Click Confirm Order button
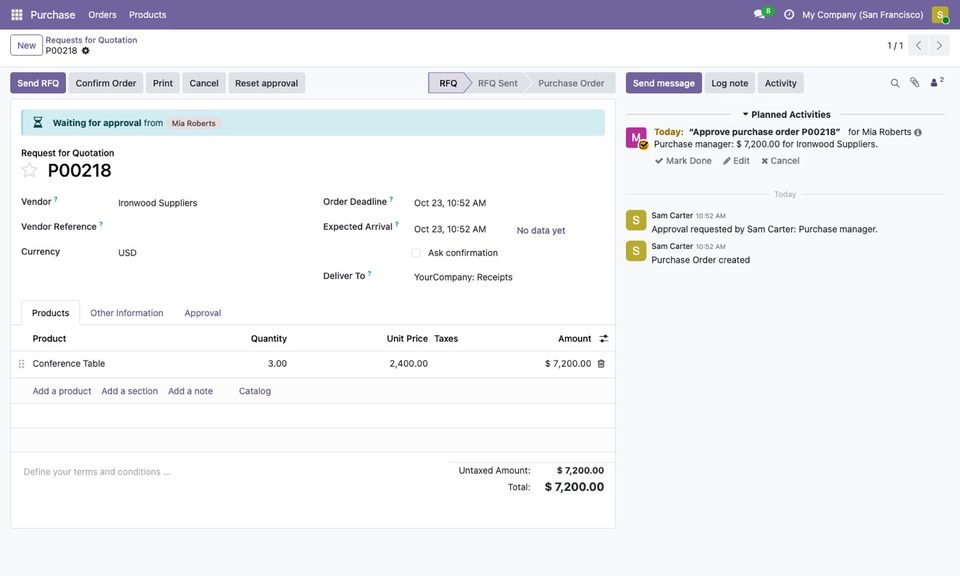Image resolution: width=960 pixels, height=576 pixels. click(106, 83)
